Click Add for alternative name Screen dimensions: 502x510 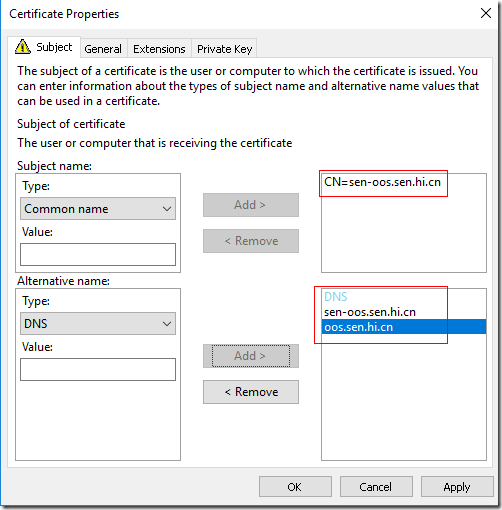click(x=251, y=356)
